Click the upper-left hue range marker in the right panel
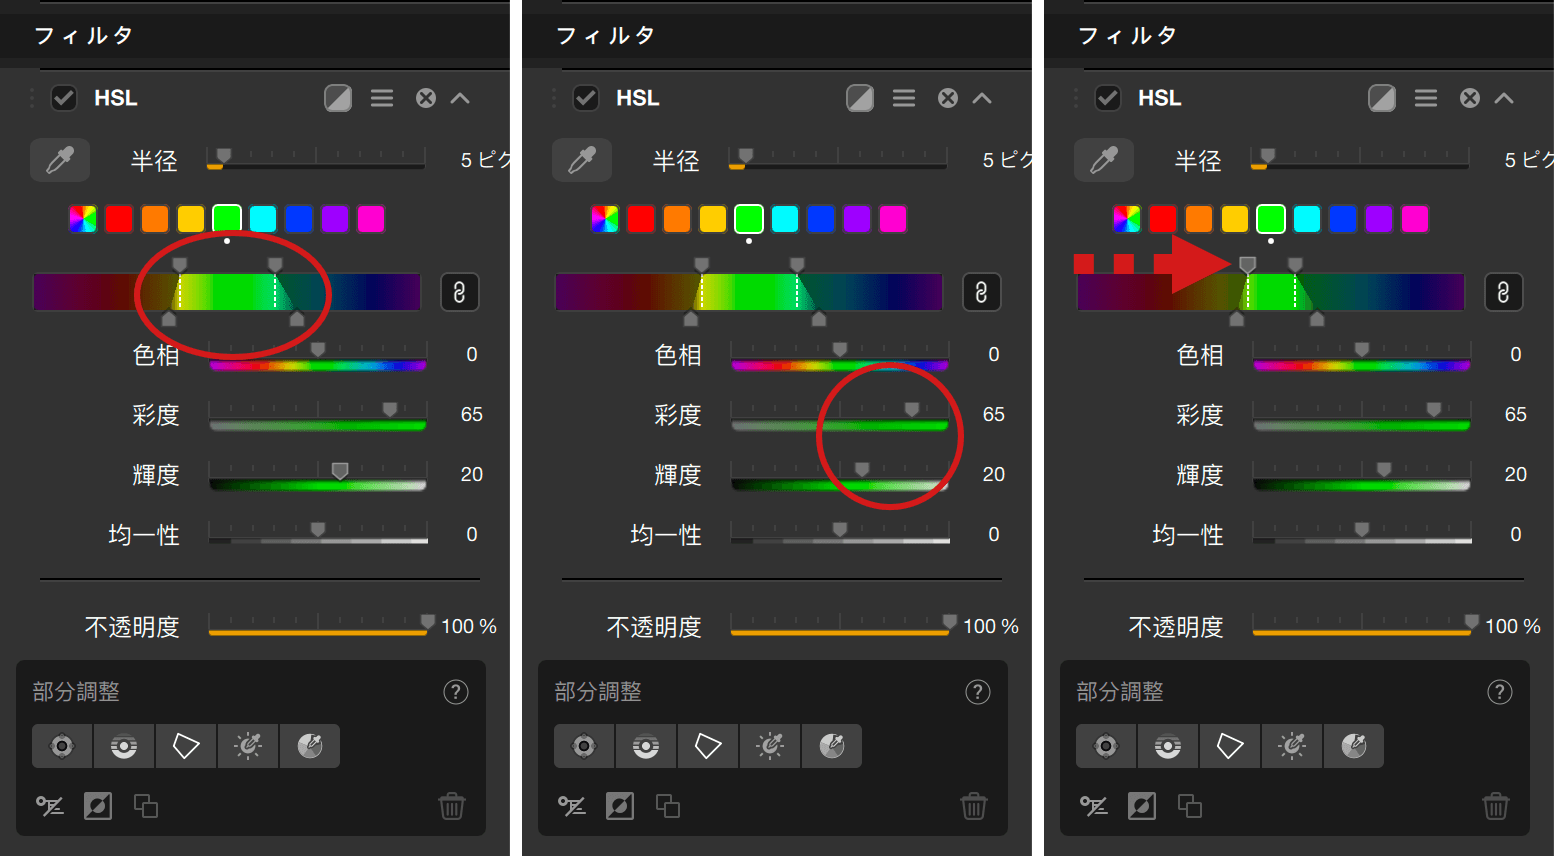1554x856 pixels. point(1248,264)
